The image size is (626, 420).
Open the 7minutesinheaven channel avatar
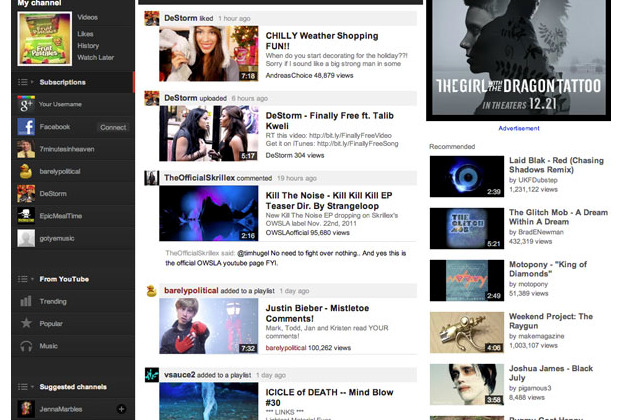(26, 149)
